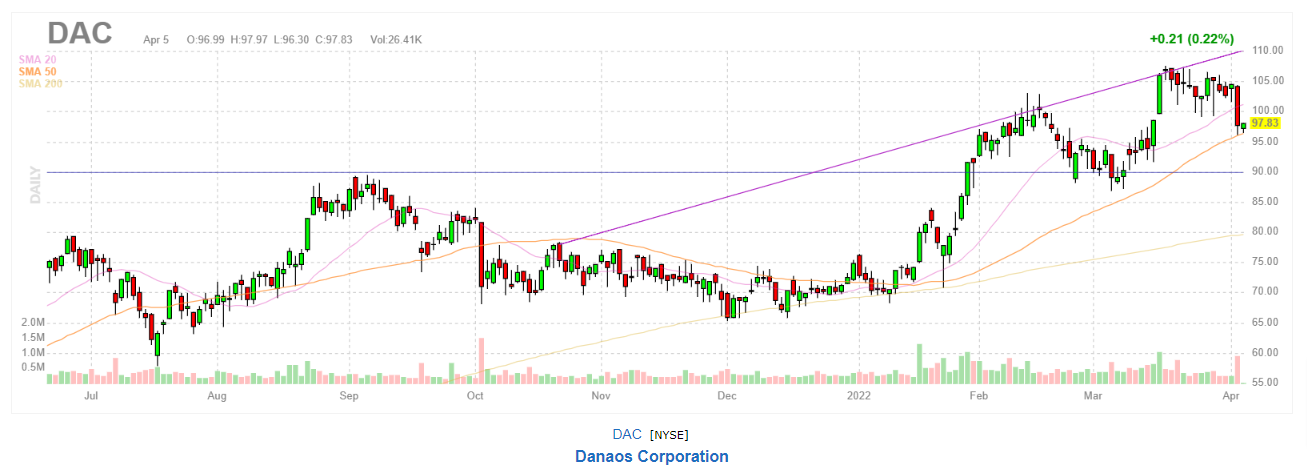
Task: Select the Oct marker on time axis
Action: point(475,396)
